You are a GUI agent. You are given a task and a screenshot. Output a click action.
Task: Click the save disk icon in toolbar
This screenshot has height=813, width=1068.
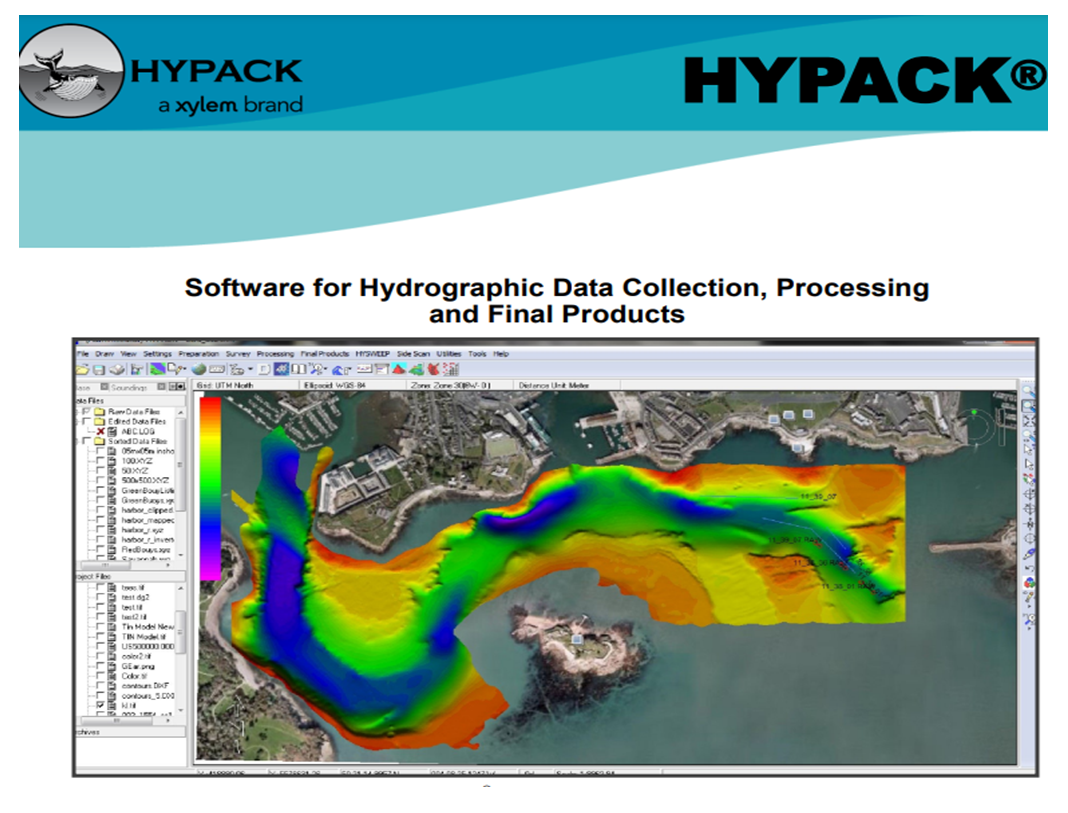tap(99, 369)
